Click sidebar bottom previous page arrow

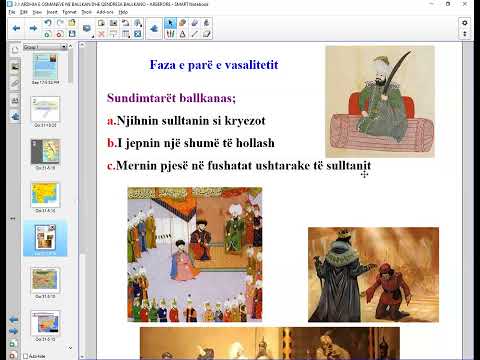[x=14, y=320]
